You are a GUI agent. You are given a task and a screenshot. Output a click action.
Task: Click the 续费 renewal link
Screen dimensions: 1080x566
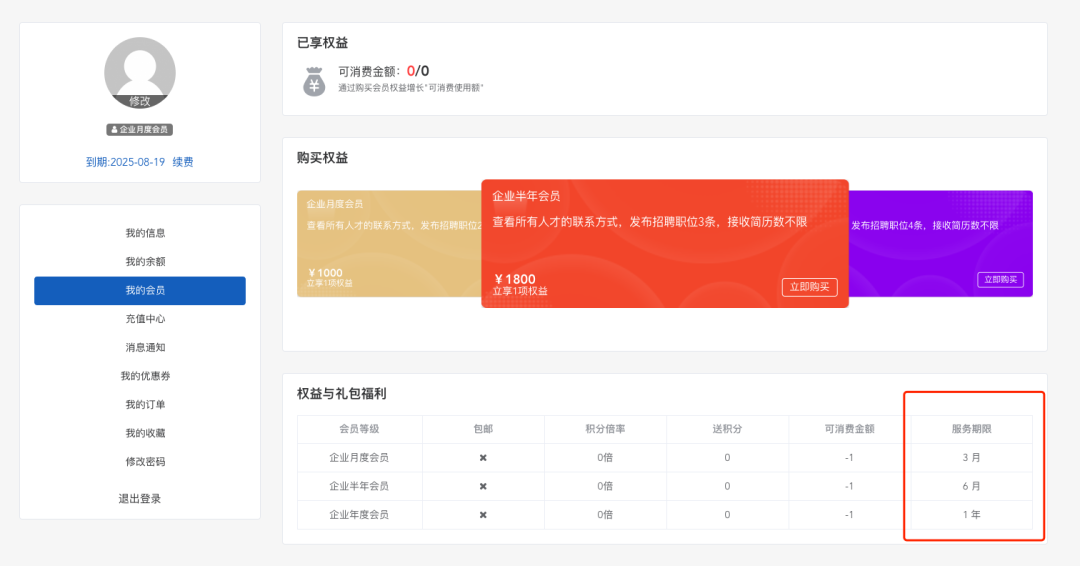click(183, 162)
